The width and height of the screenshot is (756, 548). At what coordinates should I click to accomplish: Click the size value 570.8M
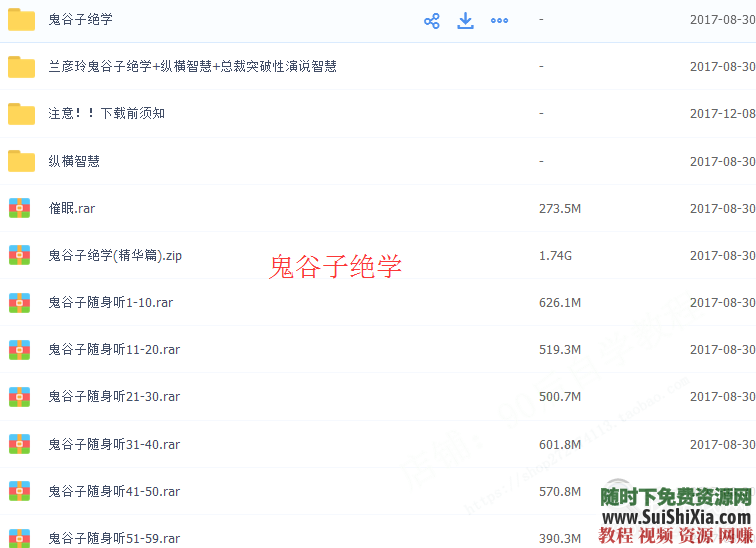click(560, 492)
